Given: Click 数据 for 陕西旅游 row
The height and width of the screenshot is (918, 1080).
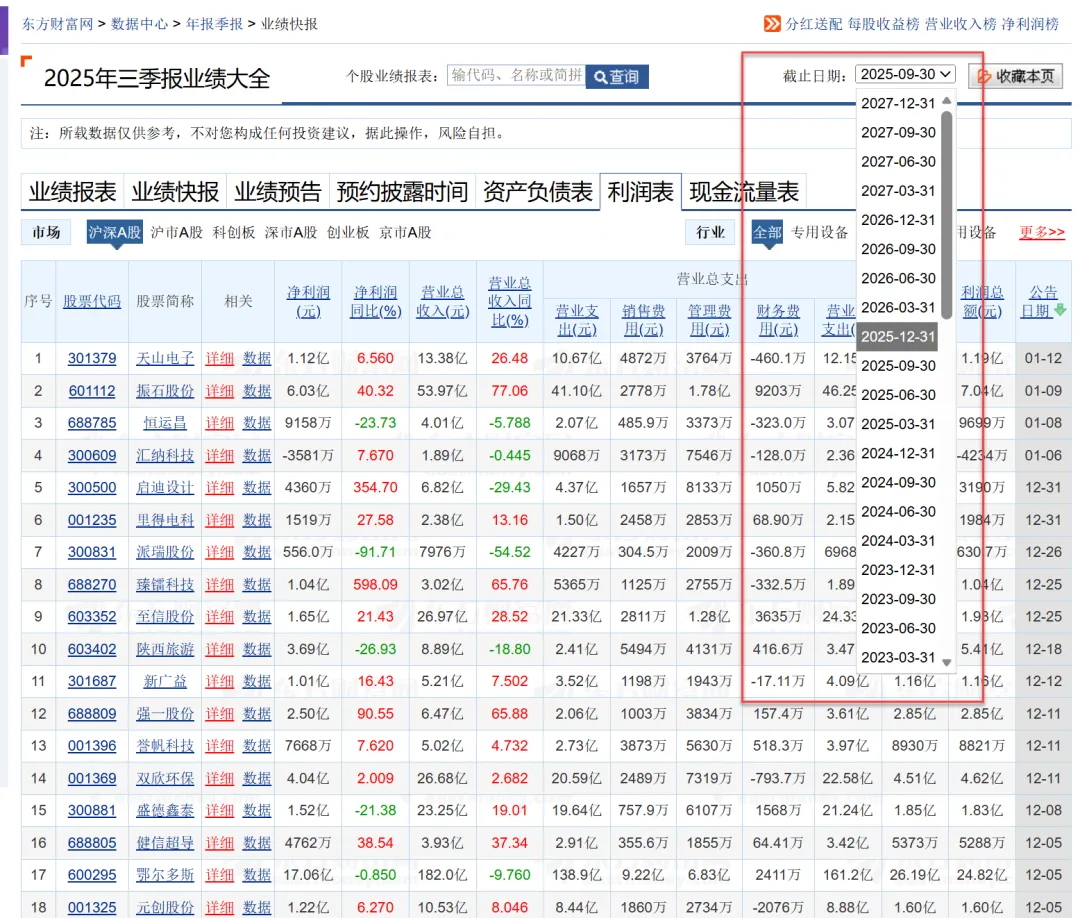Looking at the screenshot, I should pos(257,649).
